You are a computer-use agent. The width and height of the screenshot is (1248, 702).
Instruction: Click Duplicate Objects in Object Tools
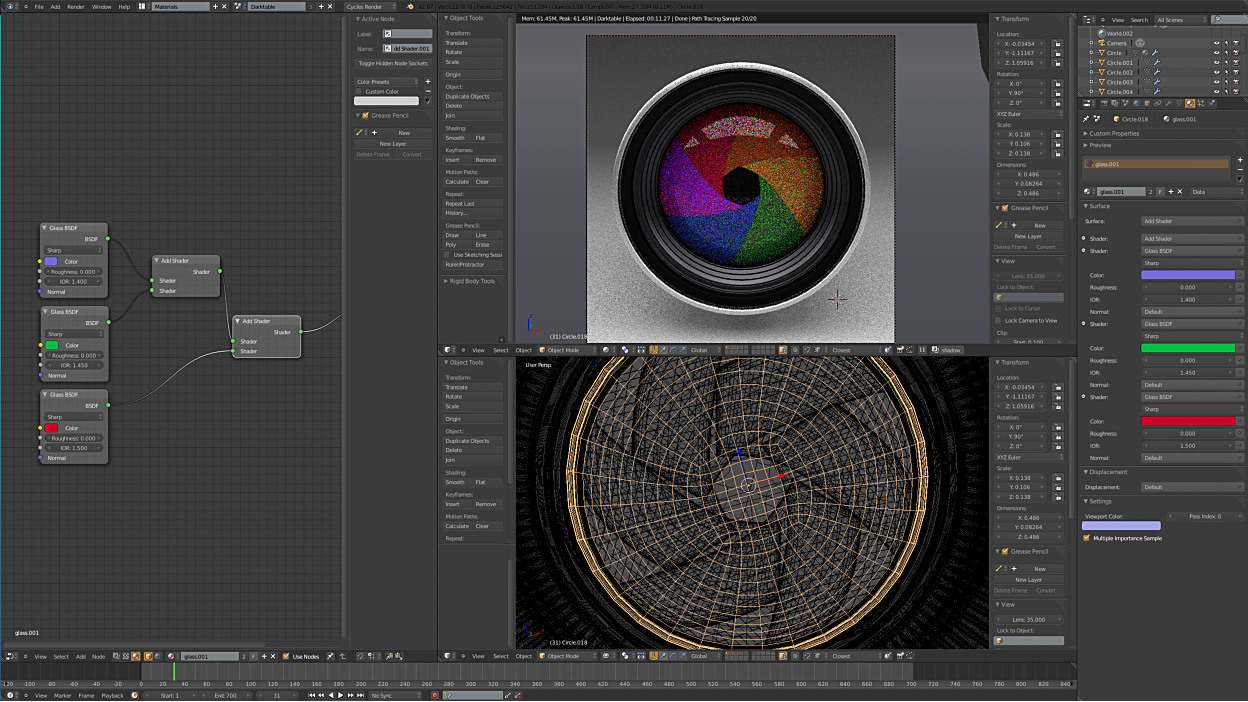[x=468, y=96]
